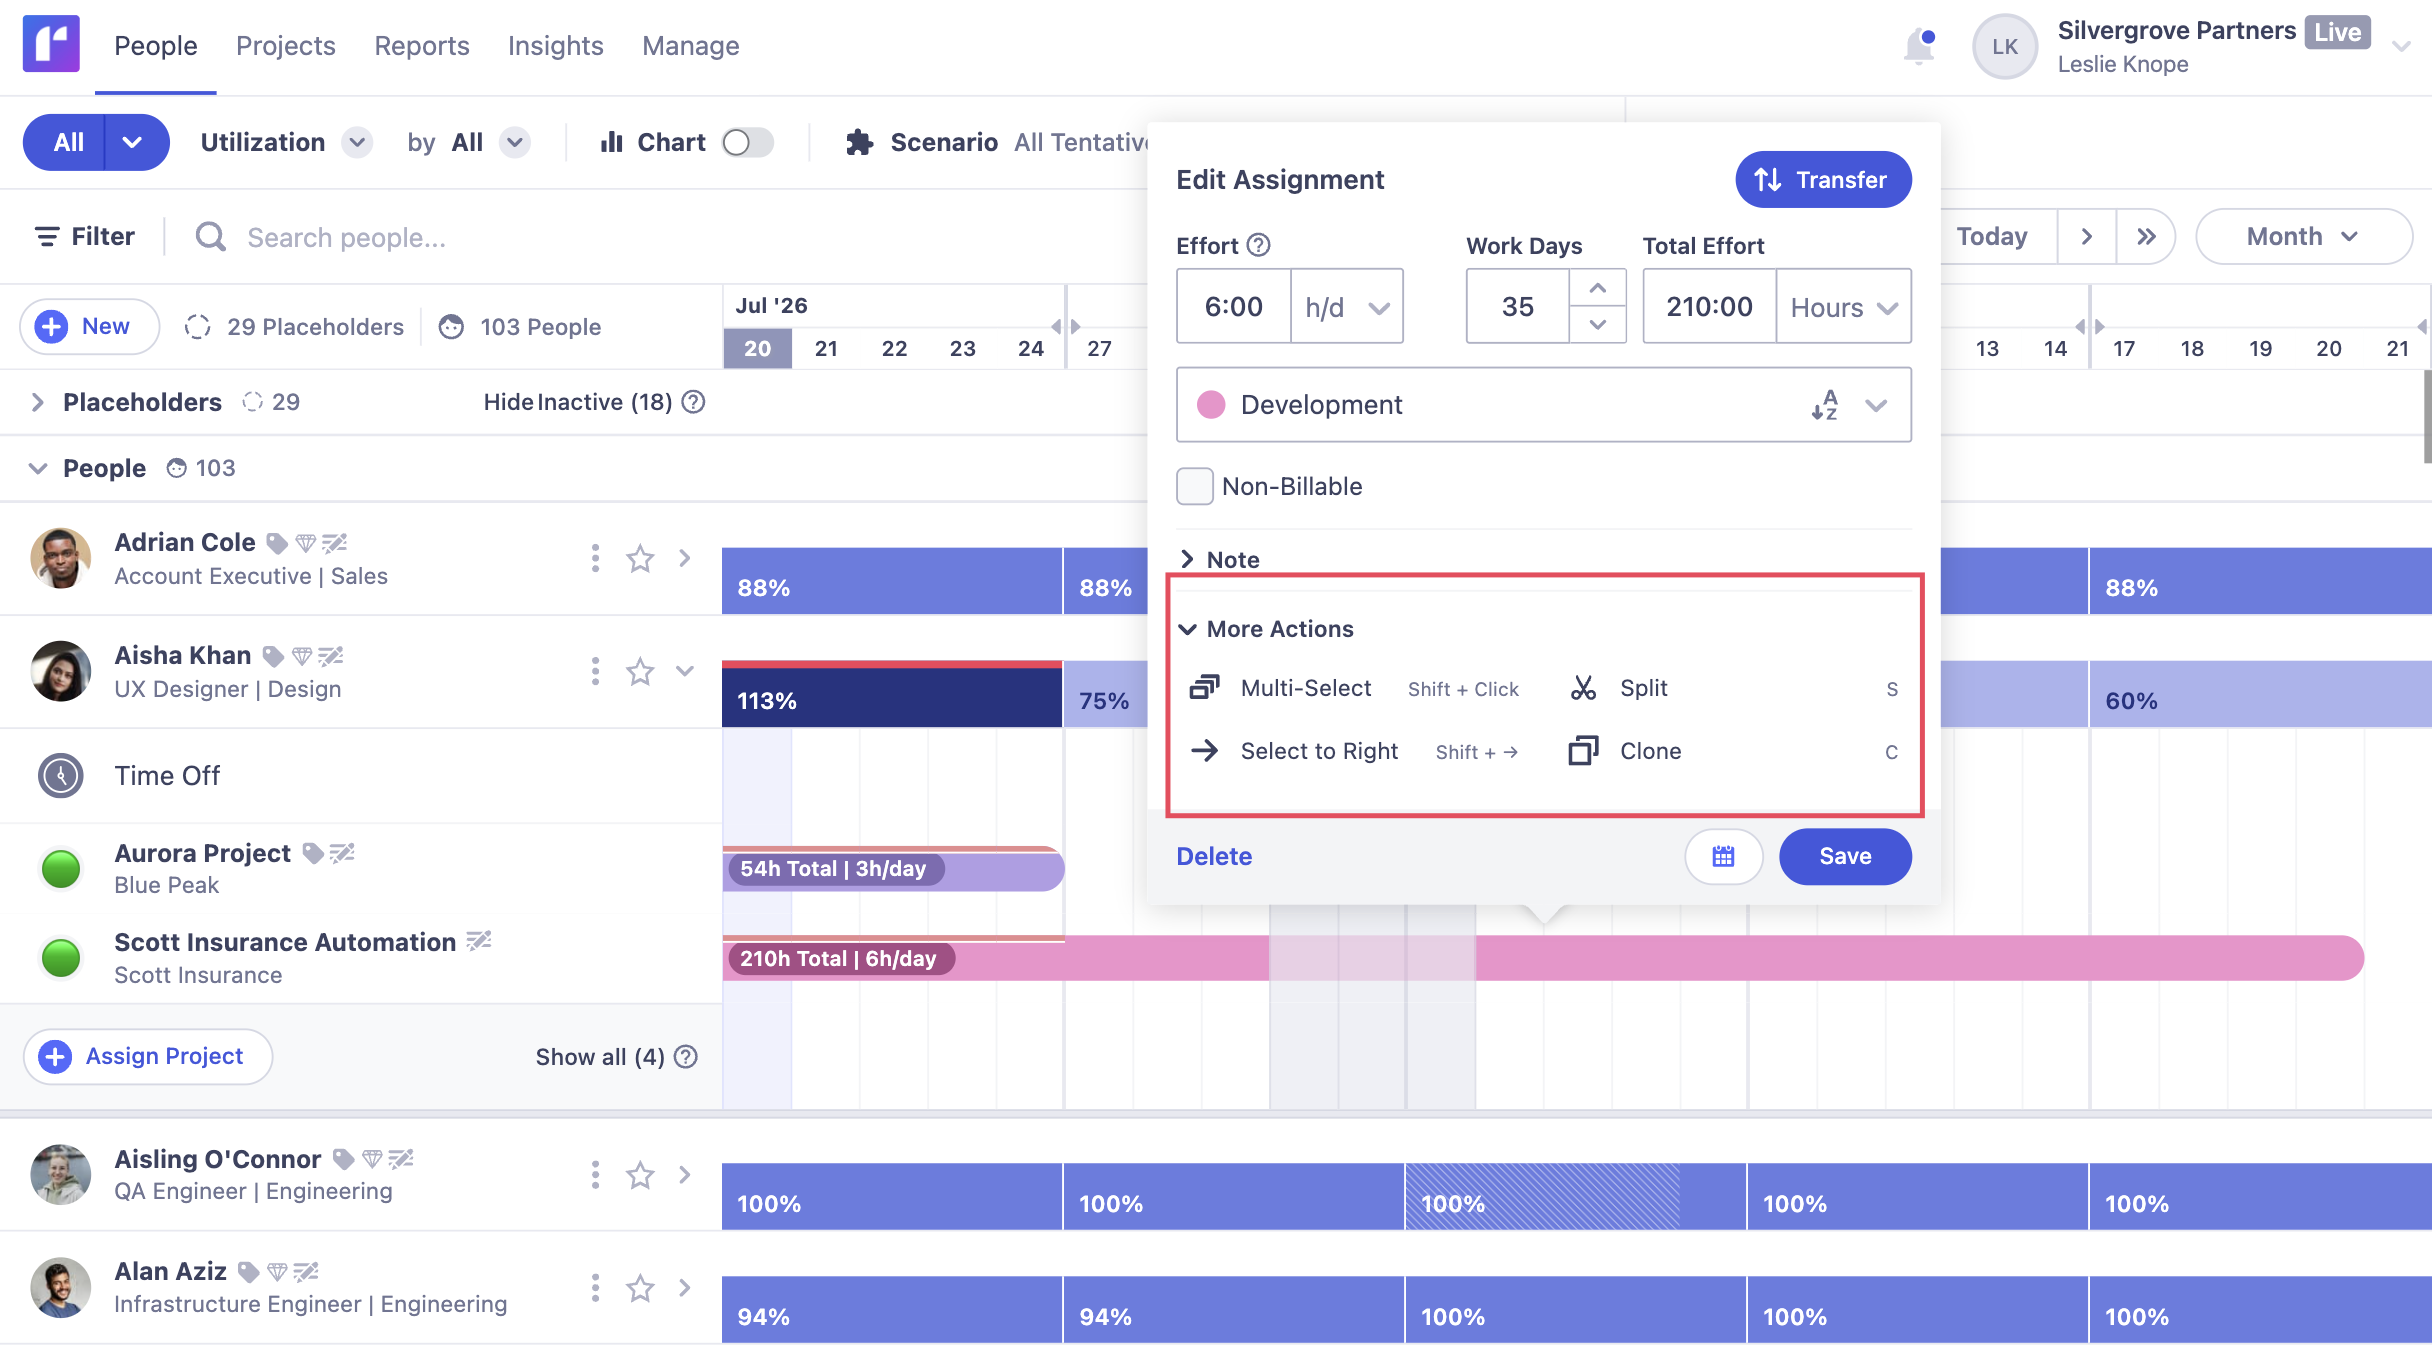Click the sort A-Z icon in Development field

tap(1825, 405)
